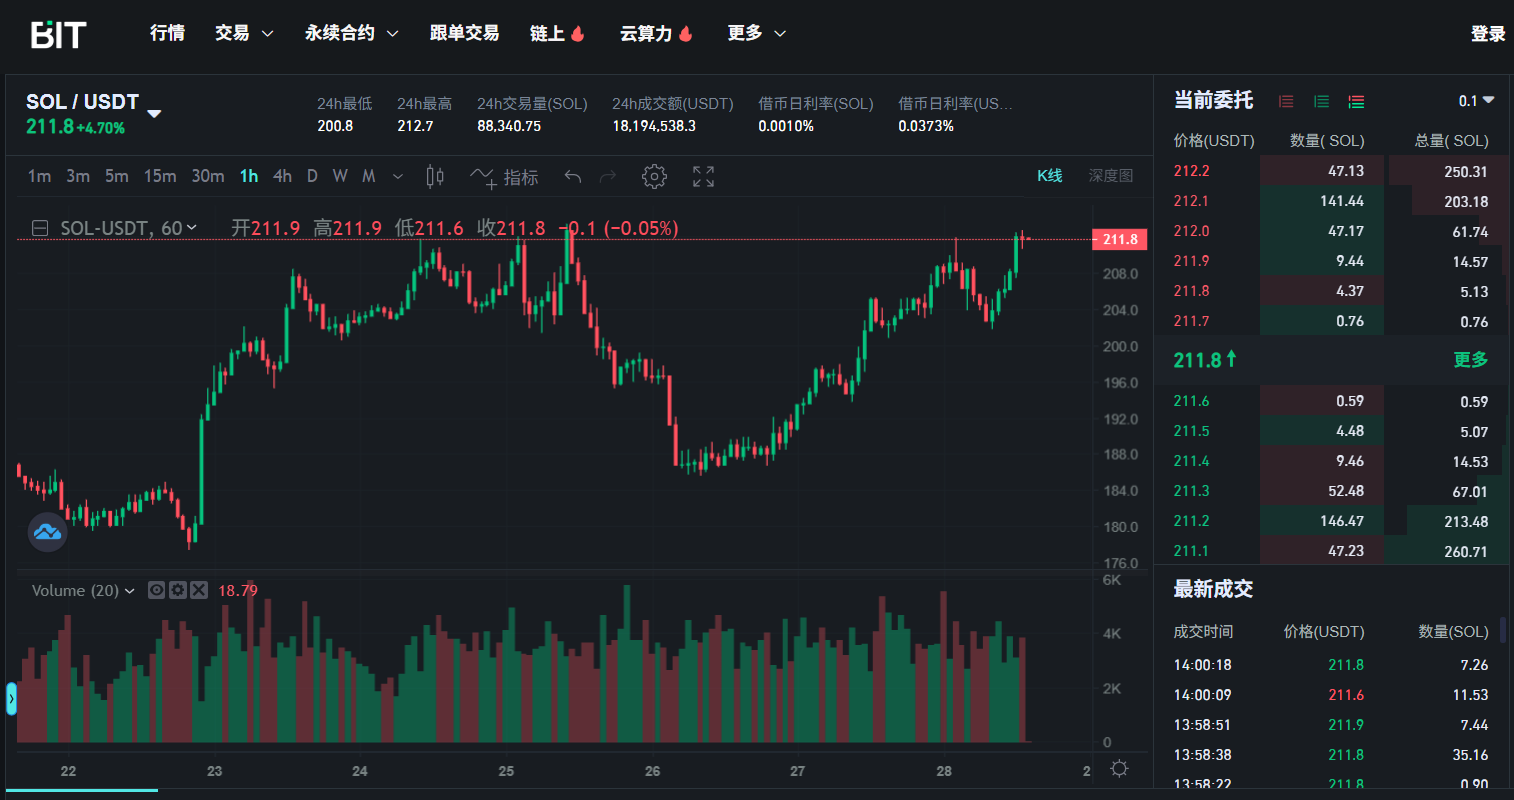Open Volume indicator settings gear

click(178, 590)
